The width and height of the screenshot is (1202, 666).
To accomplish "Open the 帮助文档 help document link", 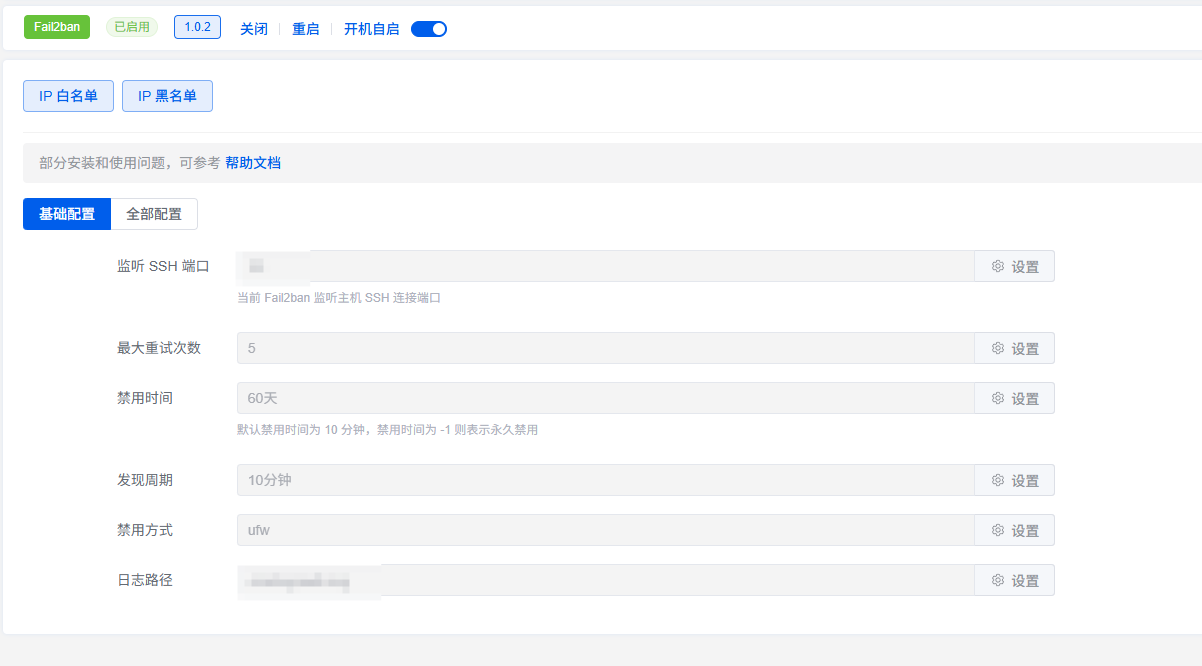I will tap(253, 162).
